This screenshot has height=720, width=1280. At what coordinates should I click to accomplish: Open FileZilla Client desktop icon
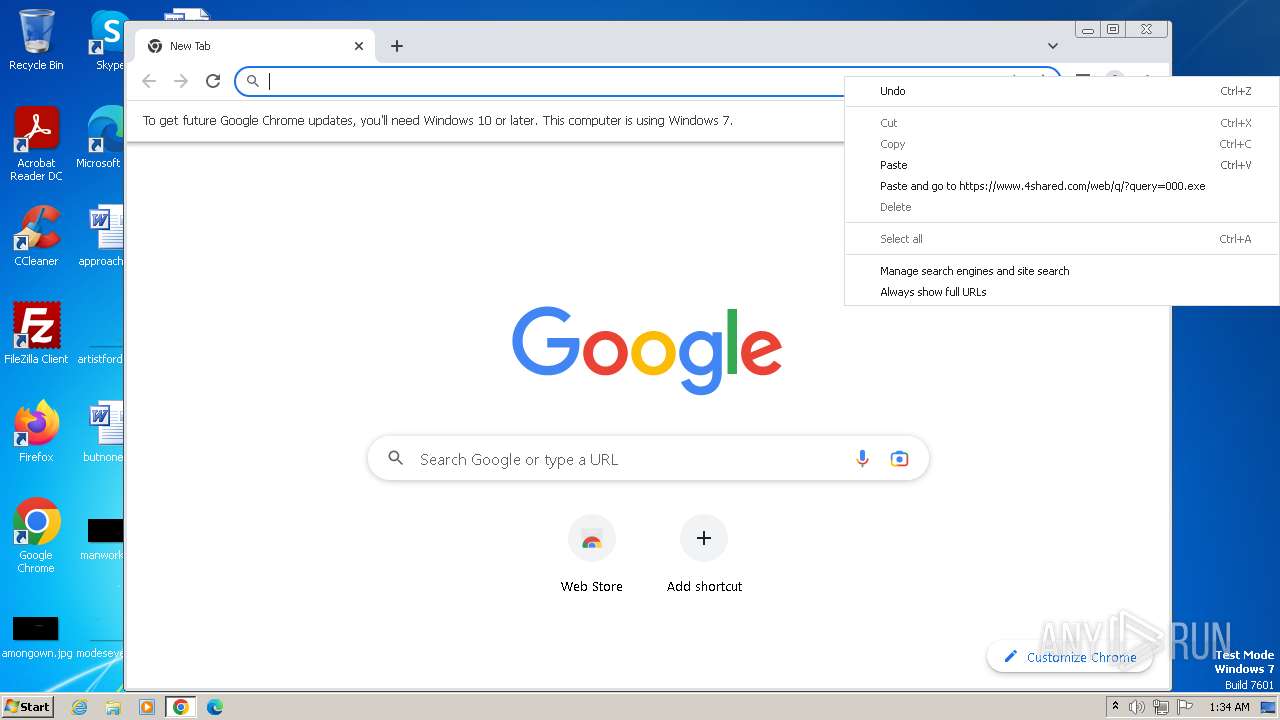(36, 334)
